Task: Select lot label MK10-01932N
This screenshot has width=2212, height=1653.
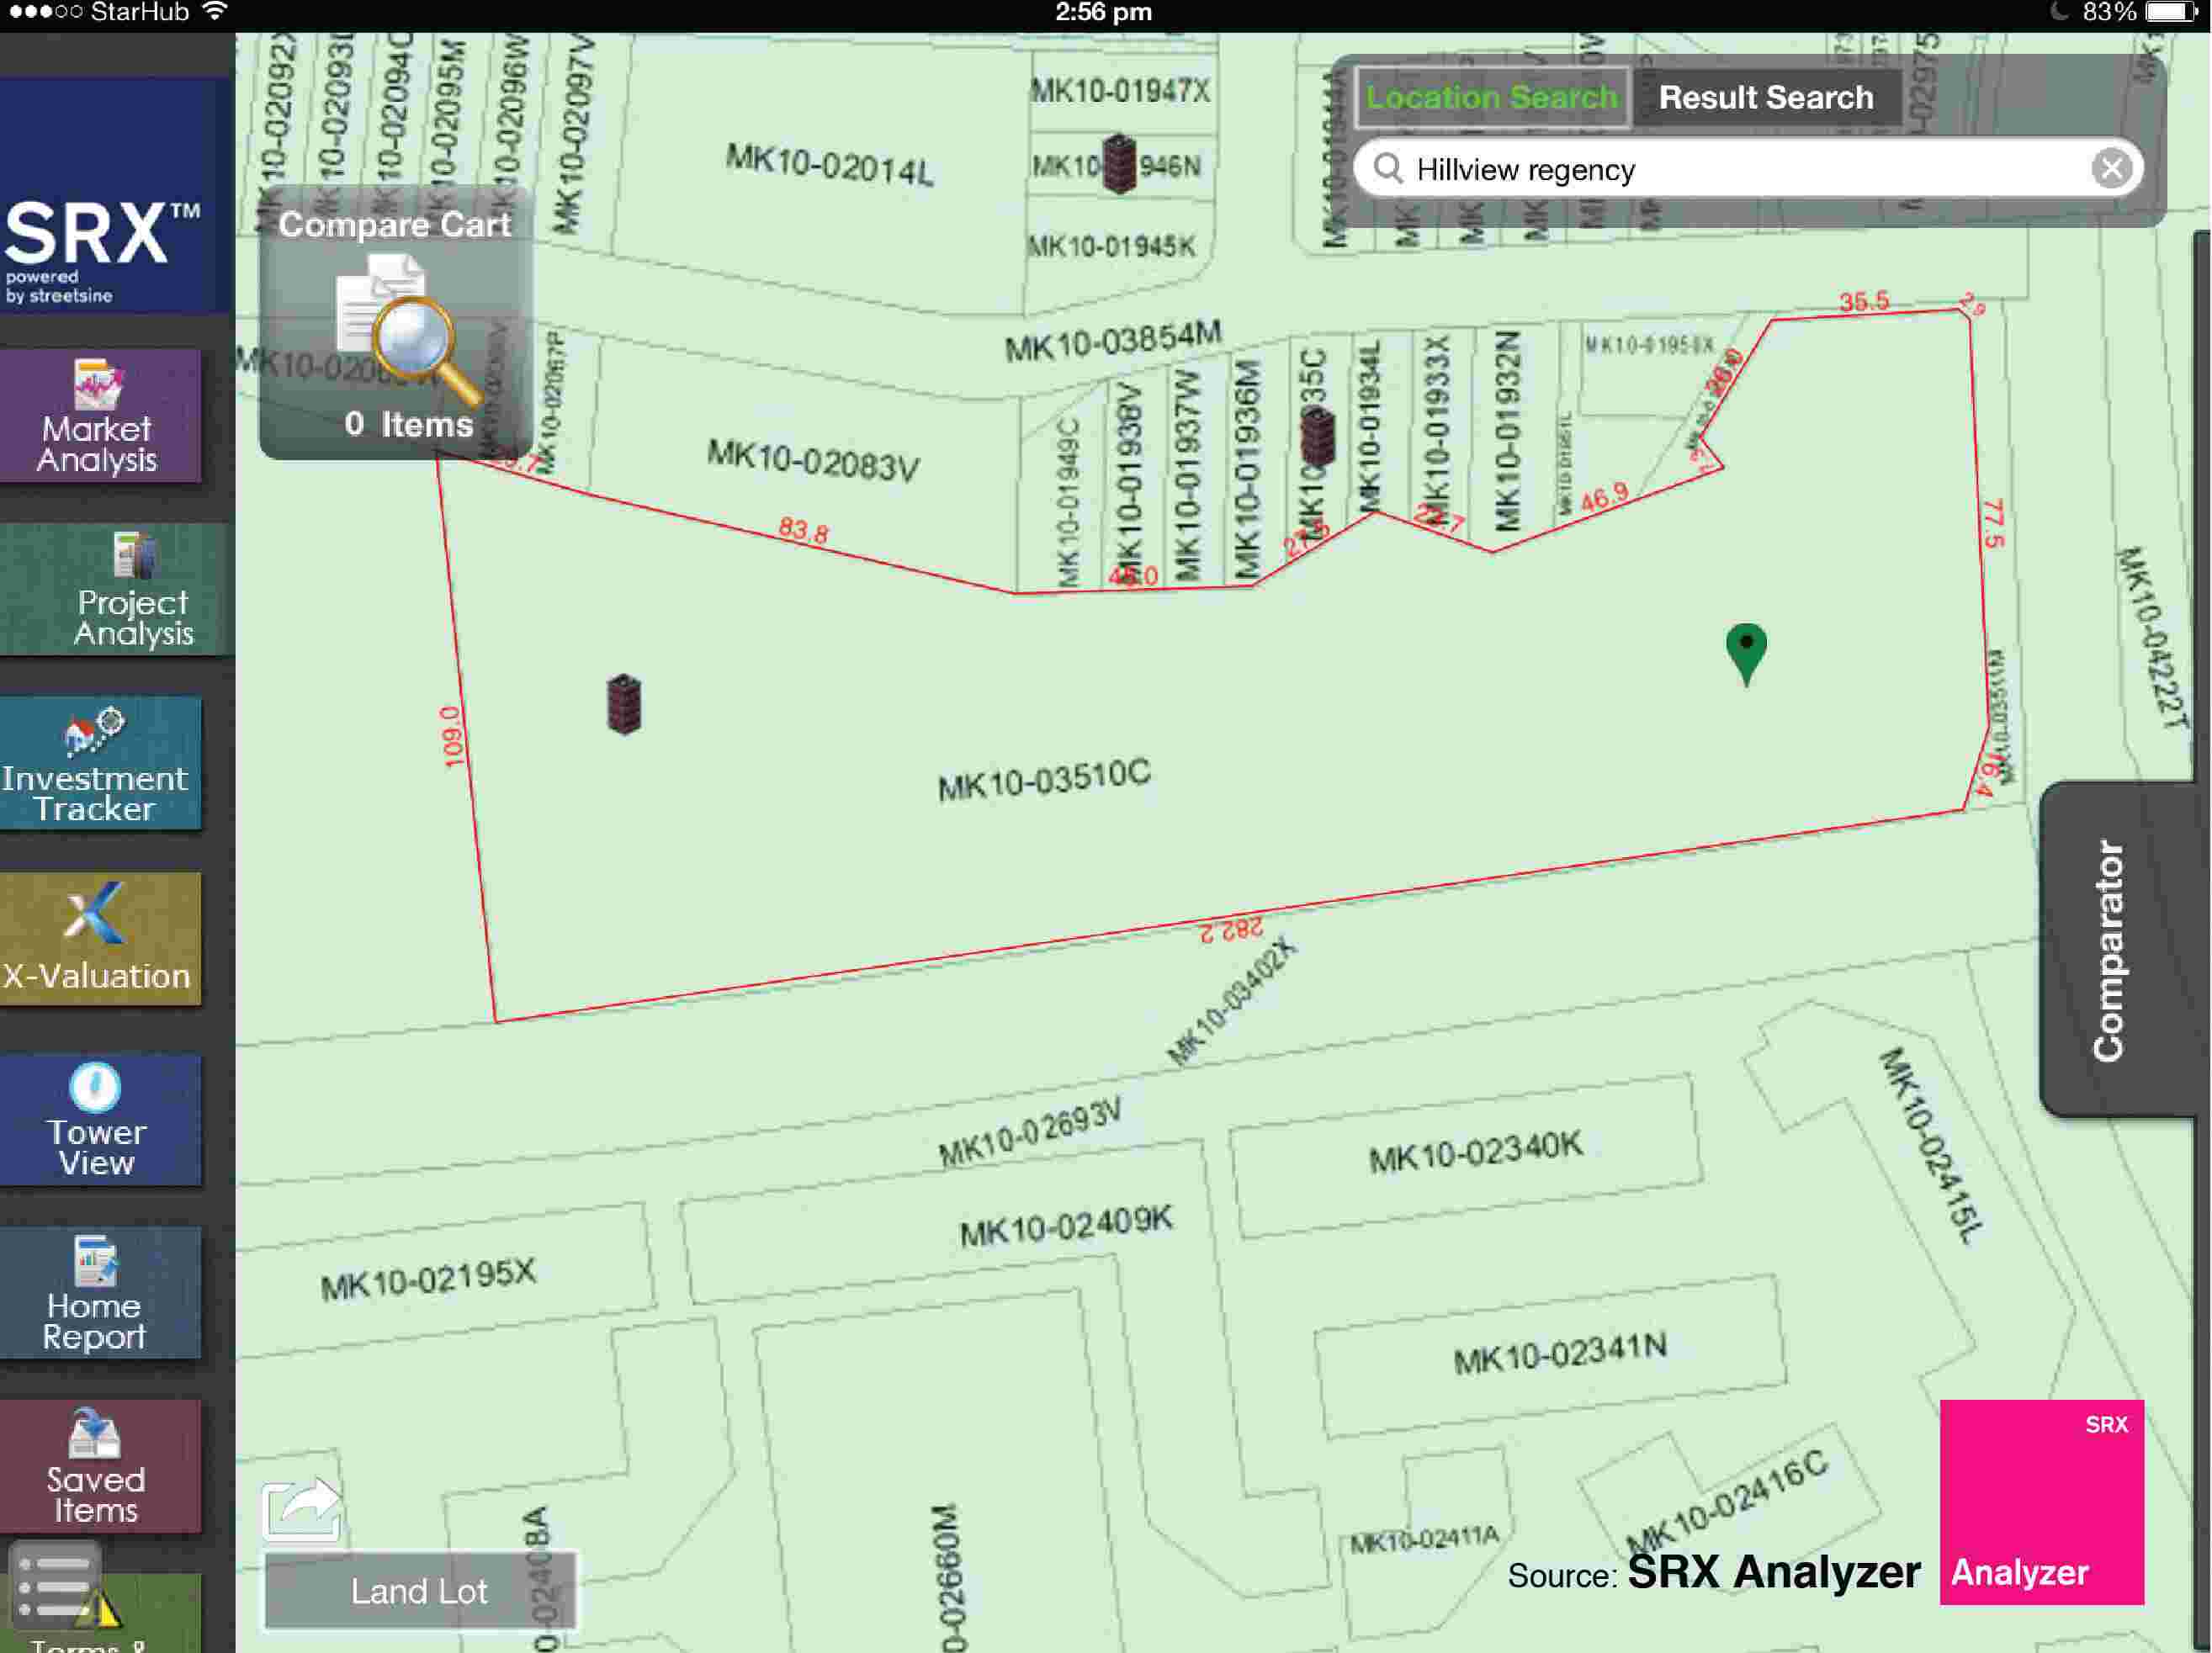Action: [1507, 430]
